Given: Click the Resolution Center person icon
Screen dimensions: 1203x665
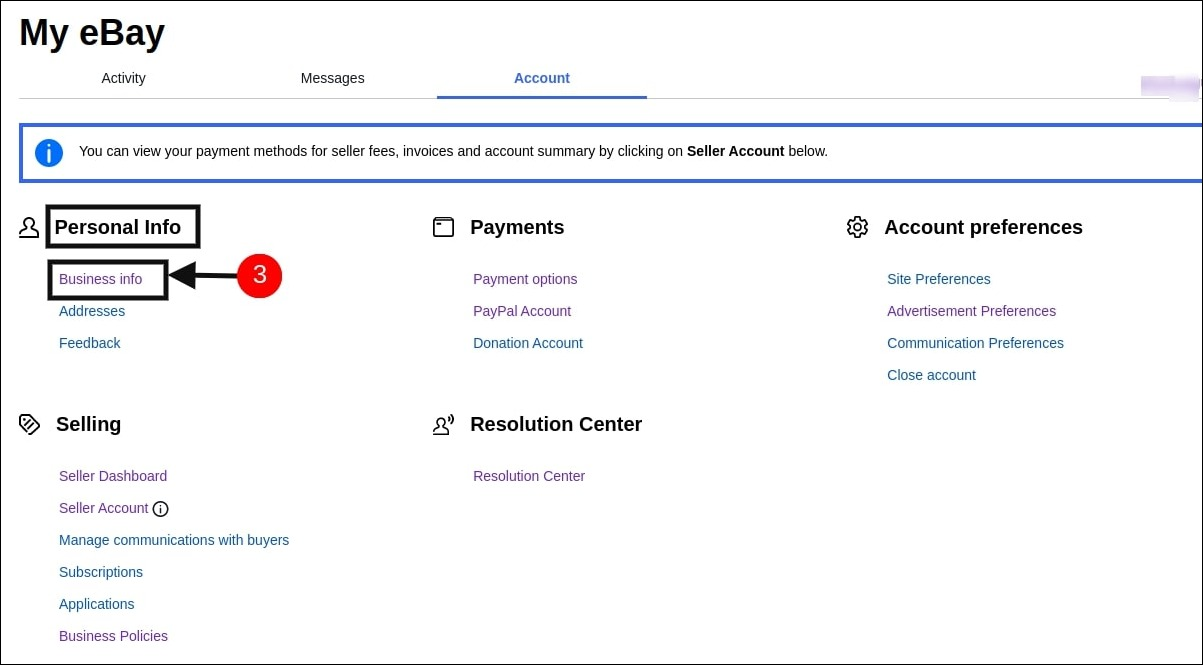Looking at the screenshot, I should (443, 425).
